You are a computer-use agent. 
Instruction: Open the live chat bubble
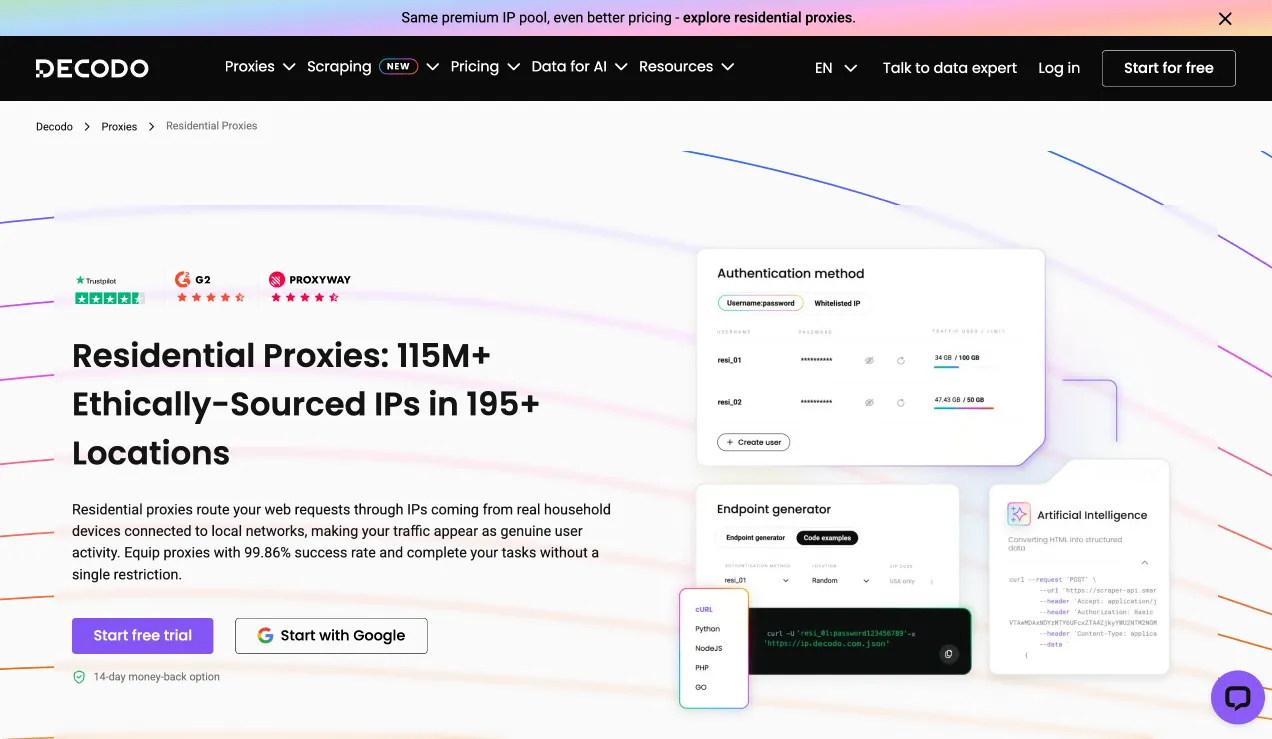click(1237, 697)
